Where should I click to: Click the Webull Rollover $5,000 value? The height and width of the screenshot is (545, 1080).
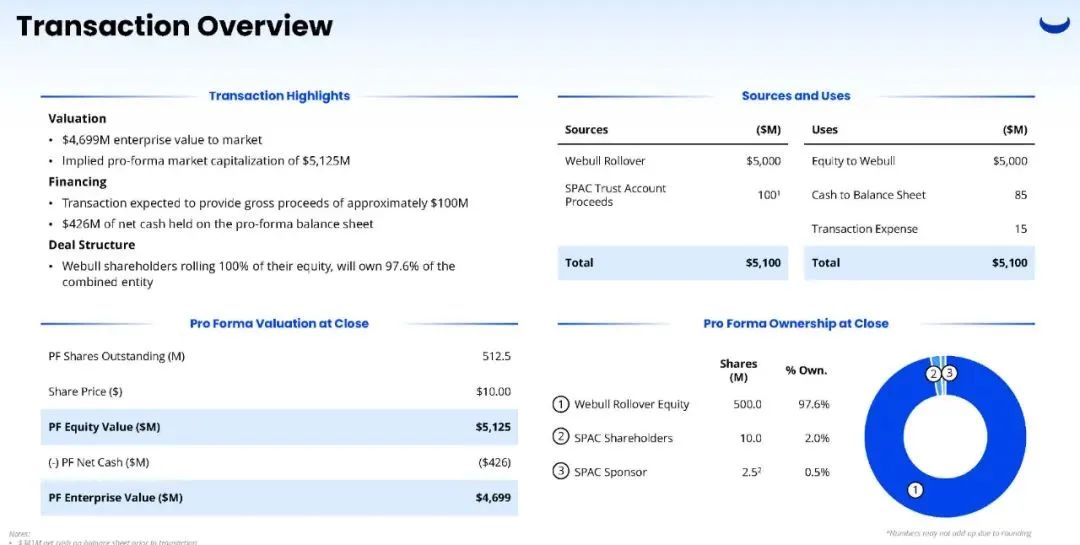point(763,161)
